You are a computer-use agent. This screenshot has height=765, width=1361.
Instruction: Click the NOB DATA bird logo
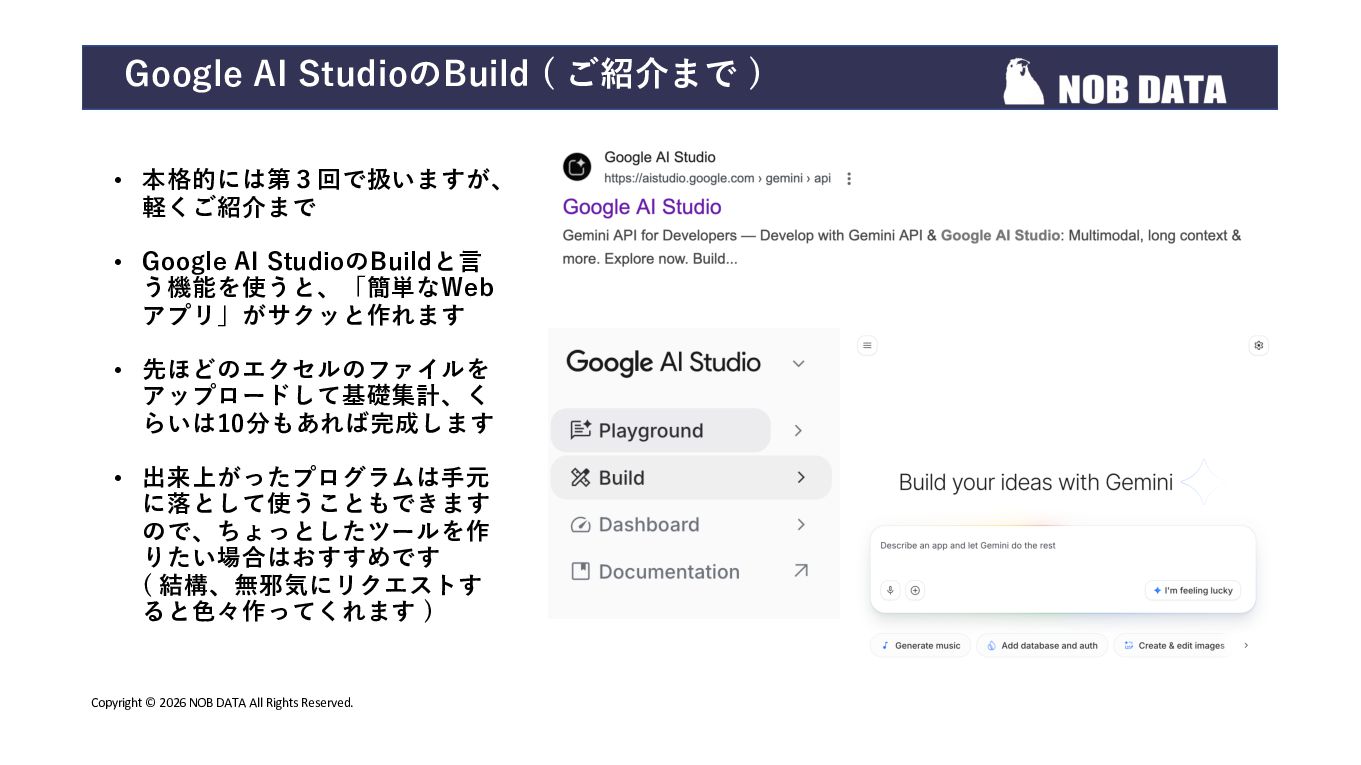1024,81
